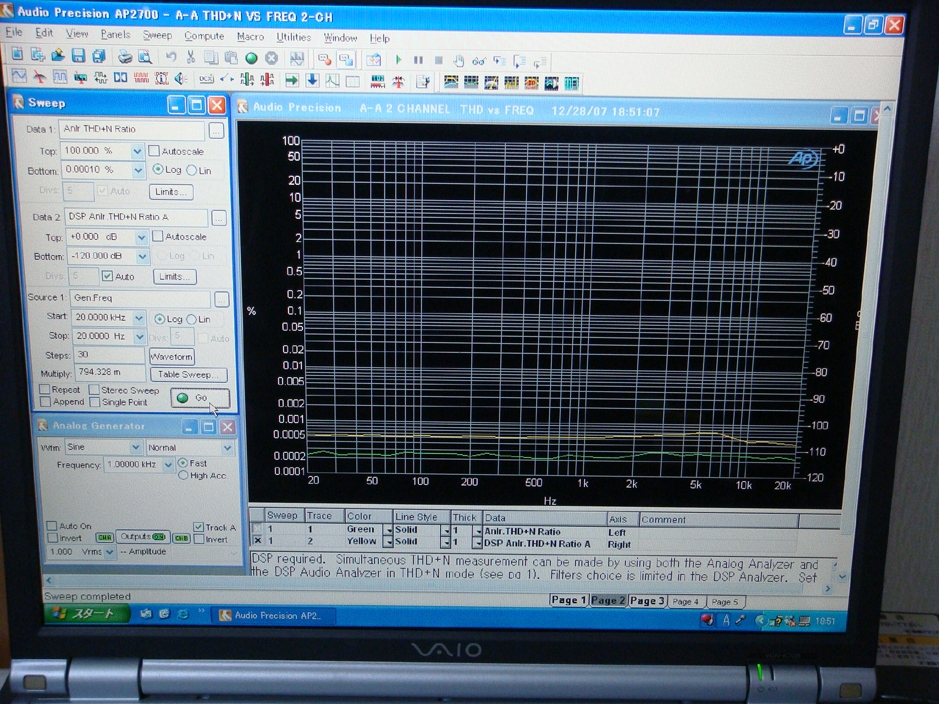Click the glasses watch icon
The height and width of the screenshot is (704, 939).
pos(478,61)
